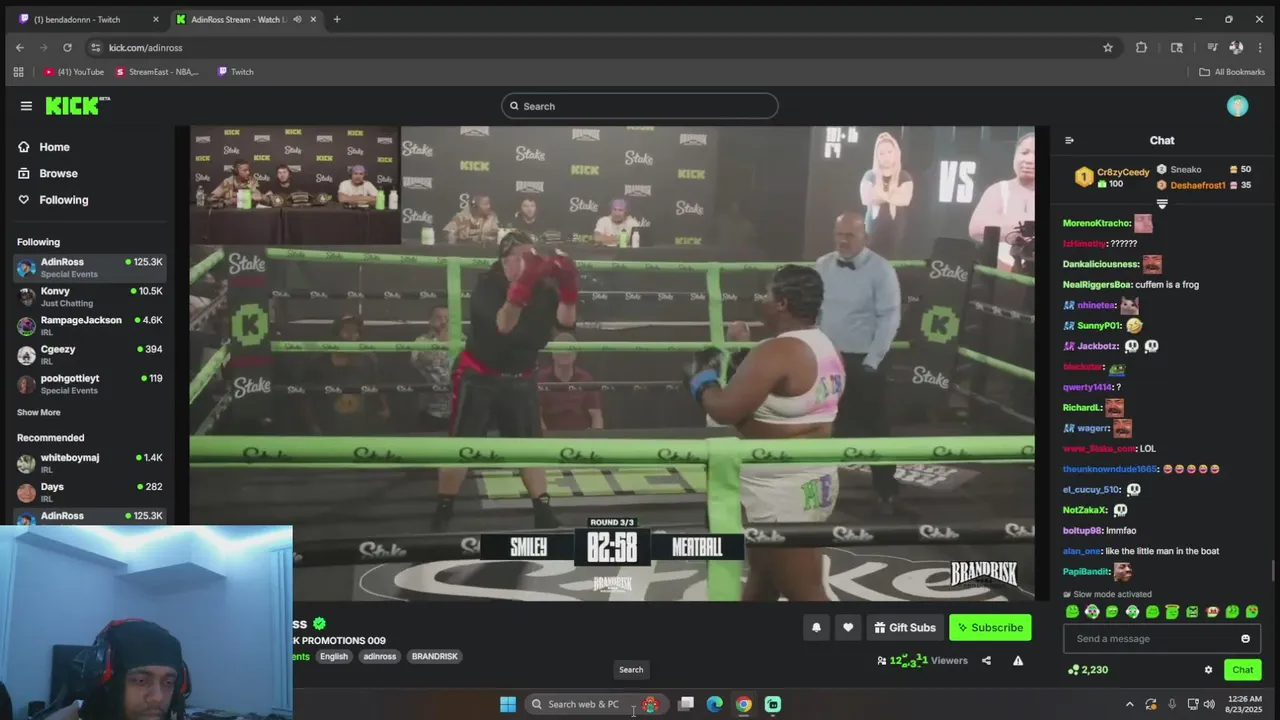View site information icon in address bar
Viewport: 1280px width, 720px height.
(95, 48)
